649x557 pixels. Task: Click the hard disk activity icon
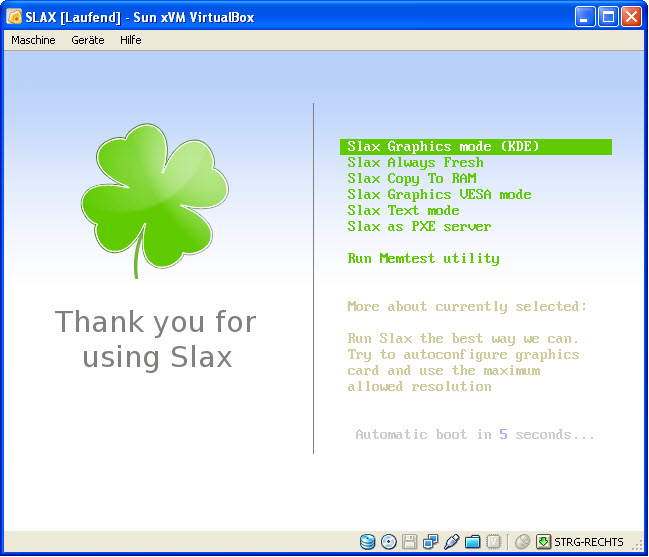point(367,542)
